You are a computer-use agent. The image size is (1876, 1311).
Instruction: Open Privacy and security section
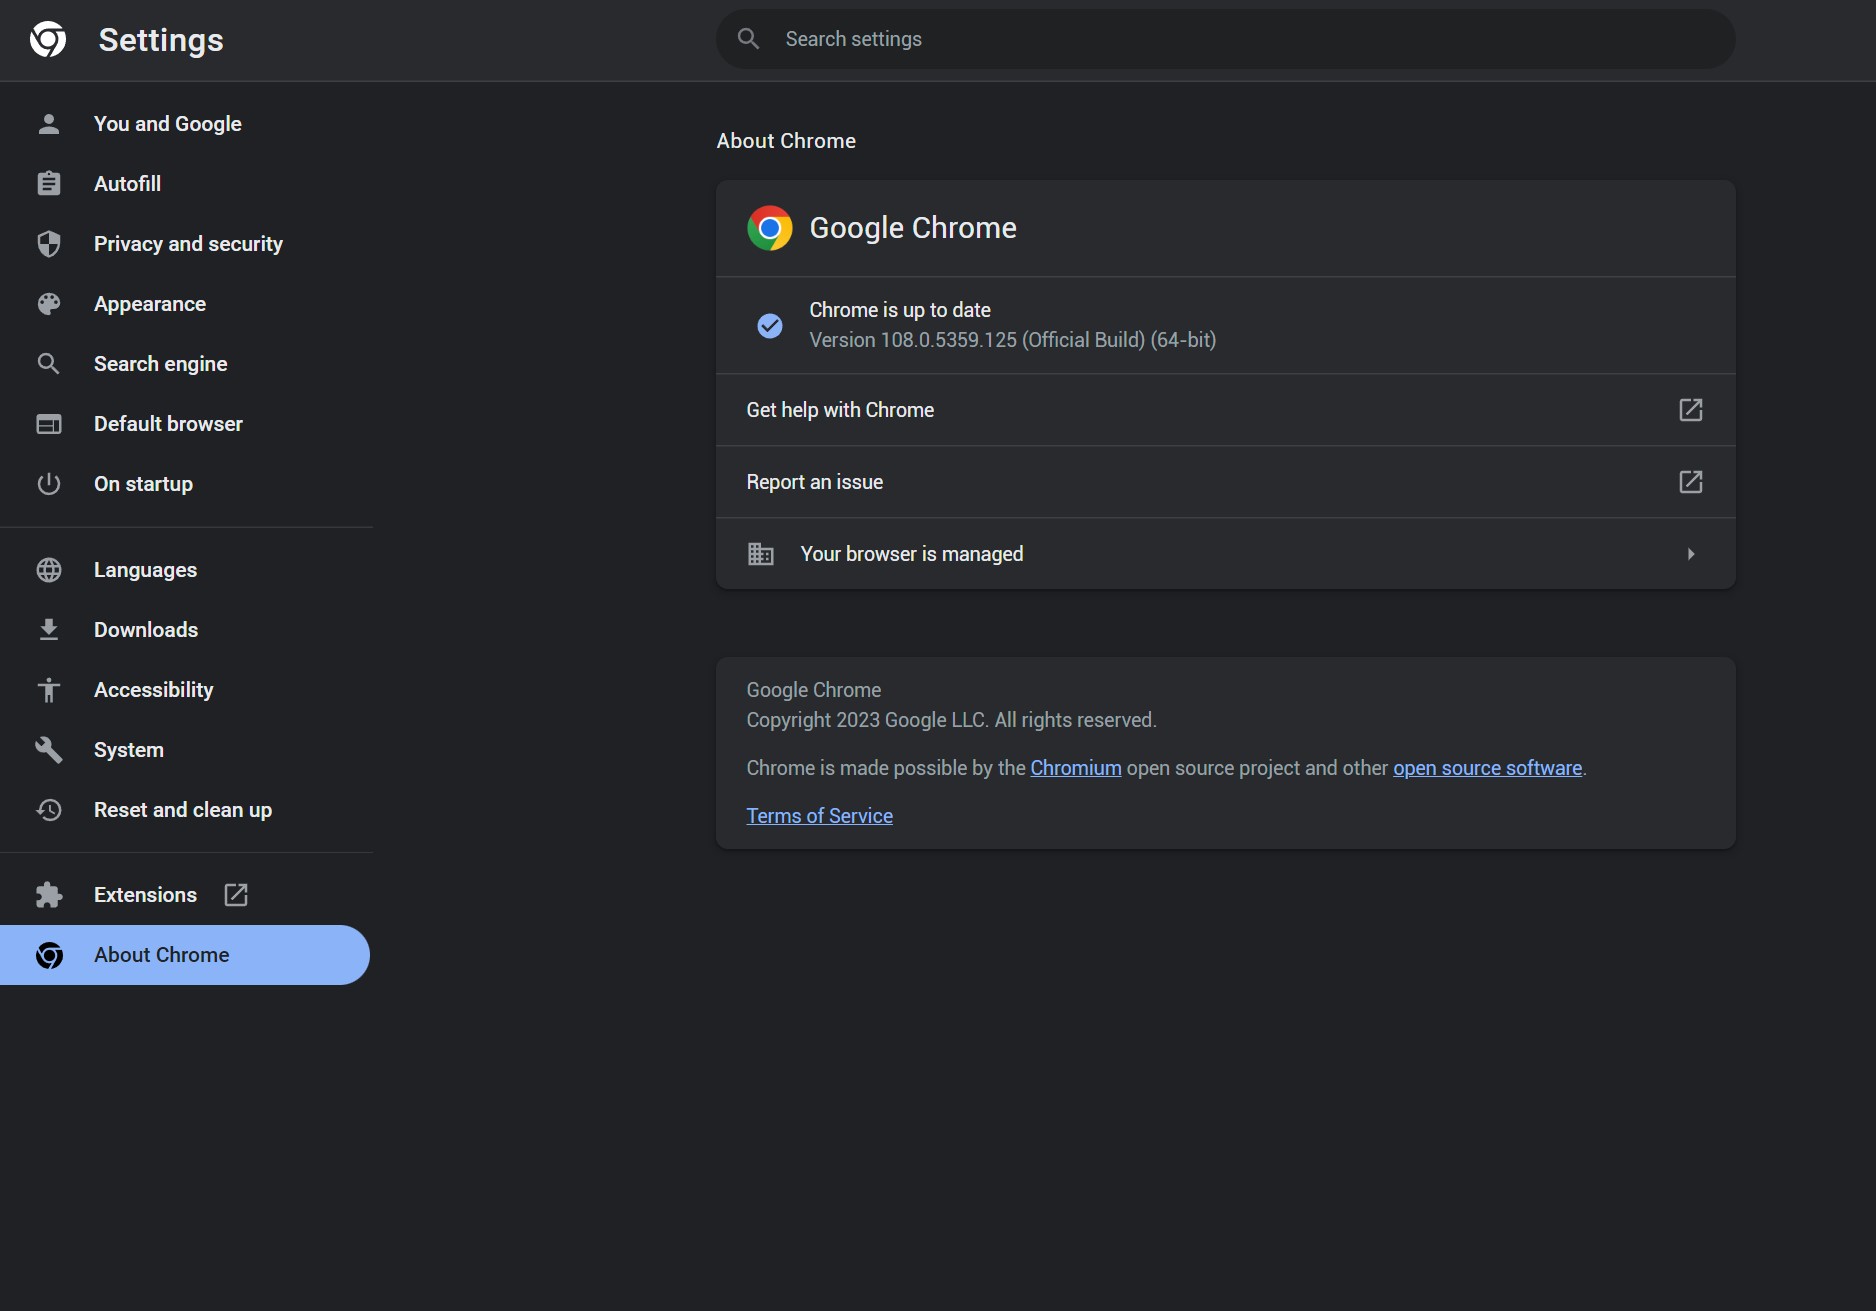pyautogui.click(x=186, y=244)
